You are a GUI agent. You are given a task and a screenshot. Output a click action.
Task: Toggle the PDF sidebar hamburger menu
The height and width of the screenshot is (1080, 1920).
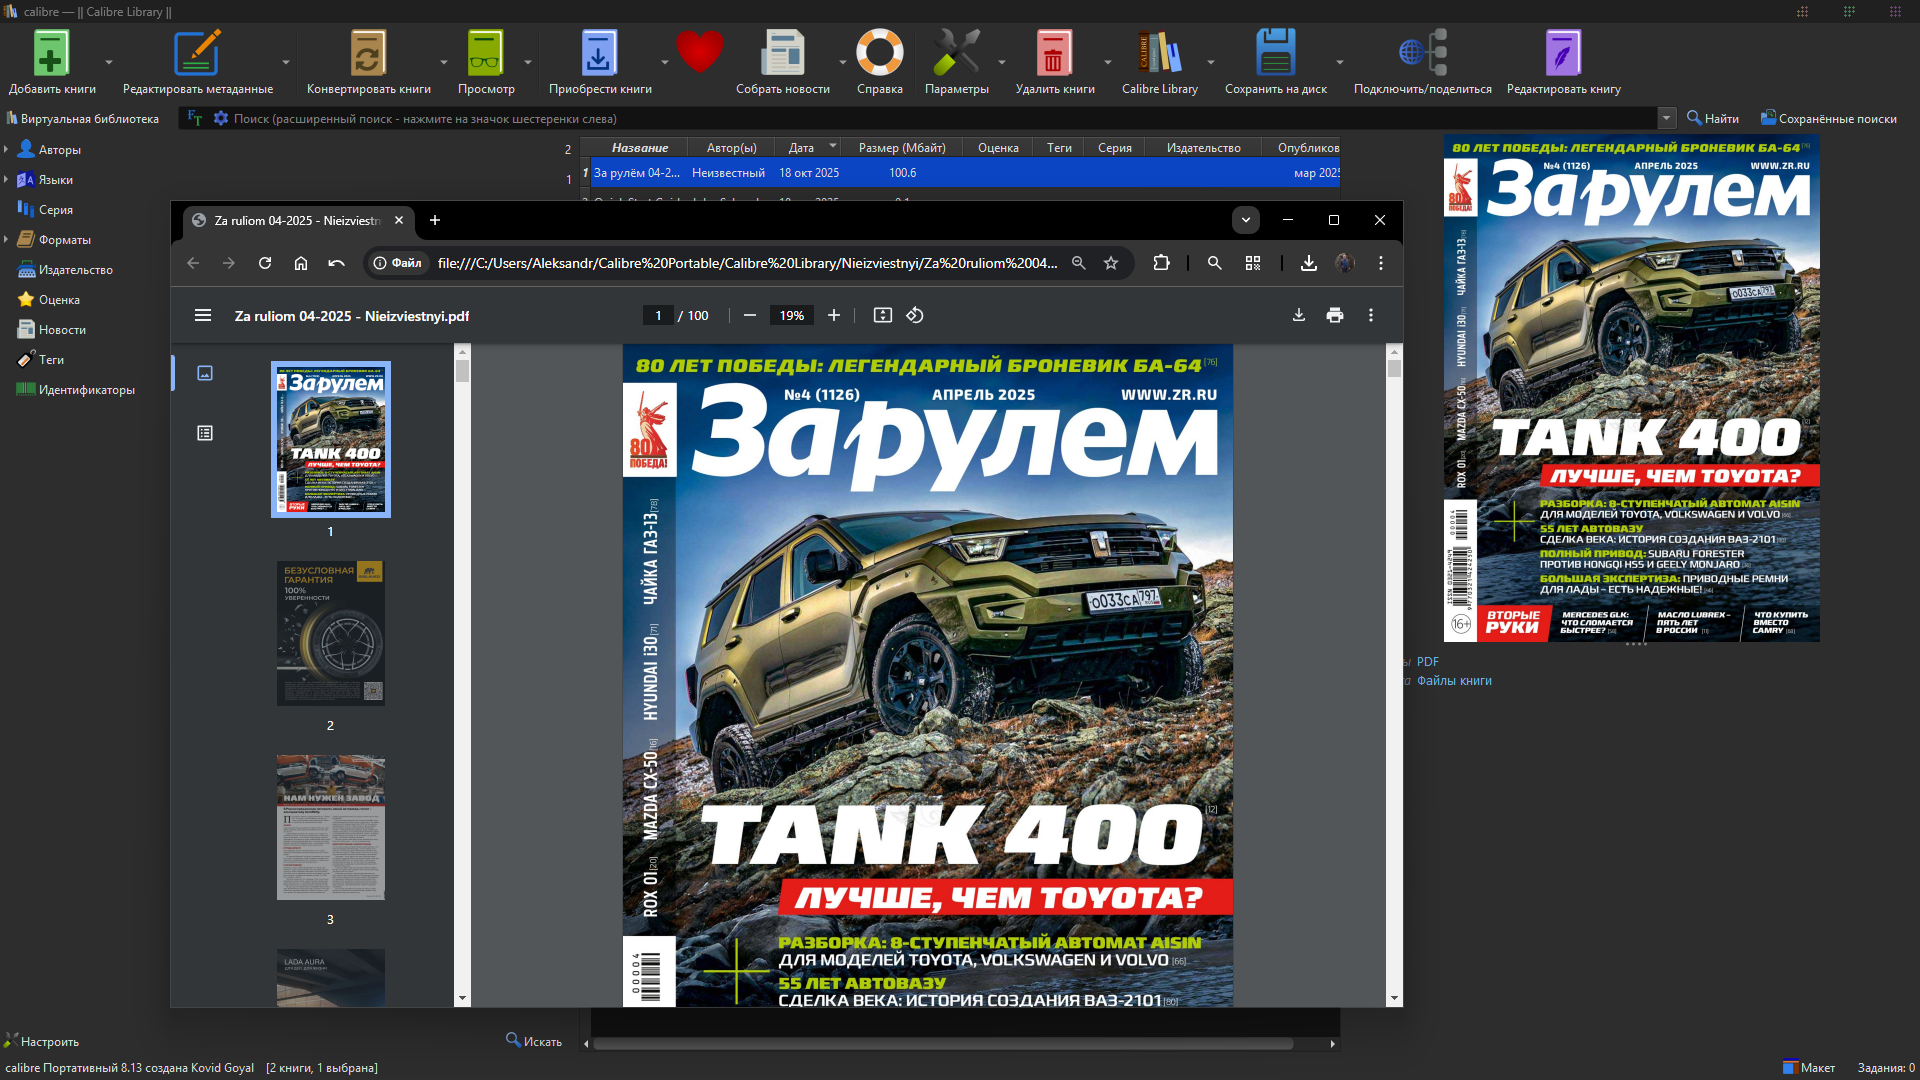click(x=203, y=316)
